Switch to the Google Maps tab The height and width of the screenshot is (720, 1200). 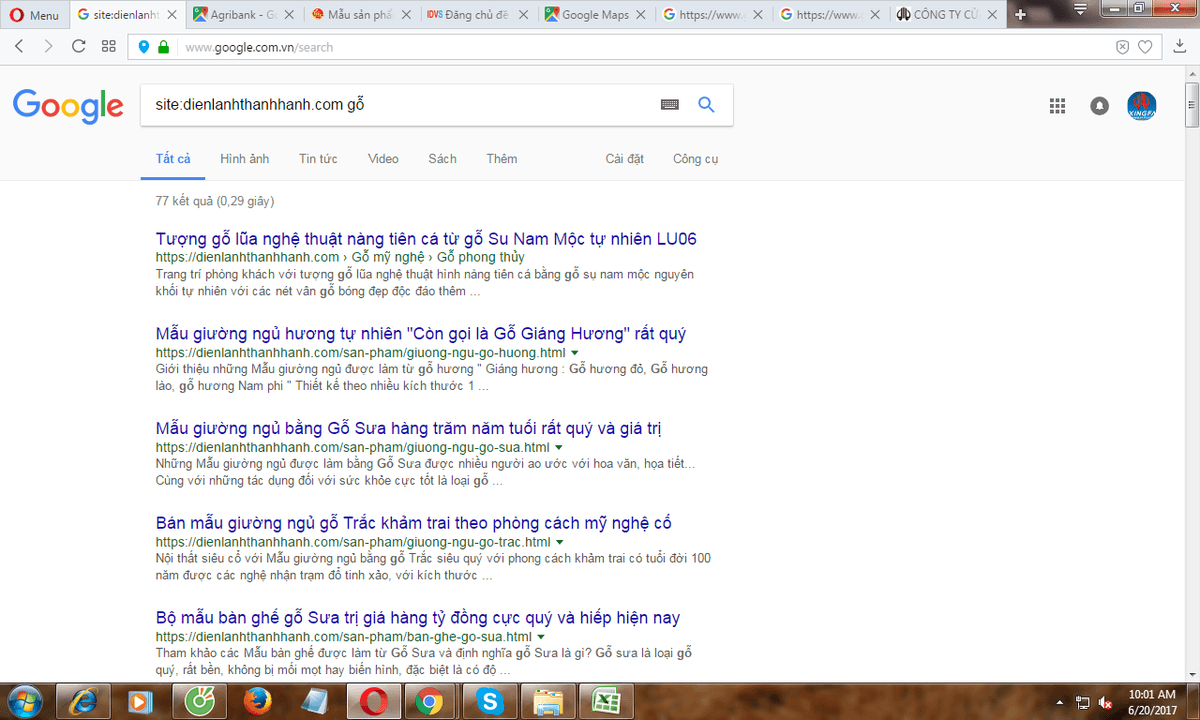tap(596, 15)
